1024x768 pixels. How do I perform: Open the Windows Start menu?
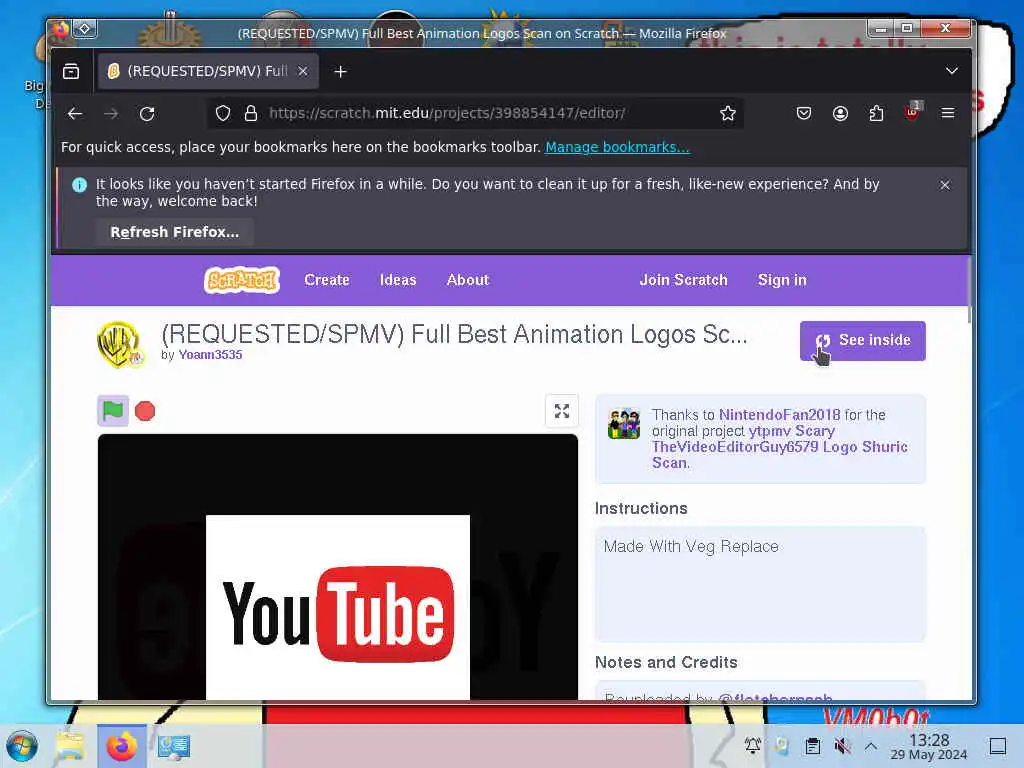click(x=22, y=746)
